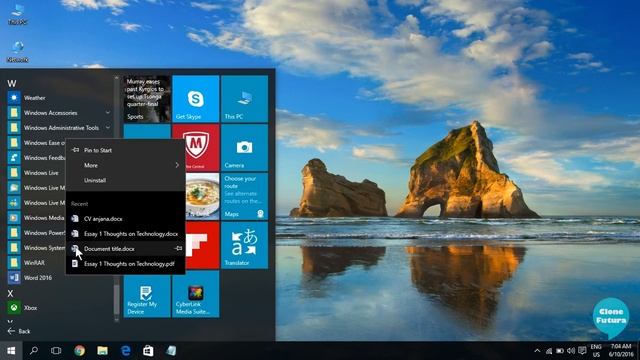This screenshot has width=640, height=360.
Task: Open recent Essay 1 Thoughts on Technology.pdf
Action: point(125,264)
